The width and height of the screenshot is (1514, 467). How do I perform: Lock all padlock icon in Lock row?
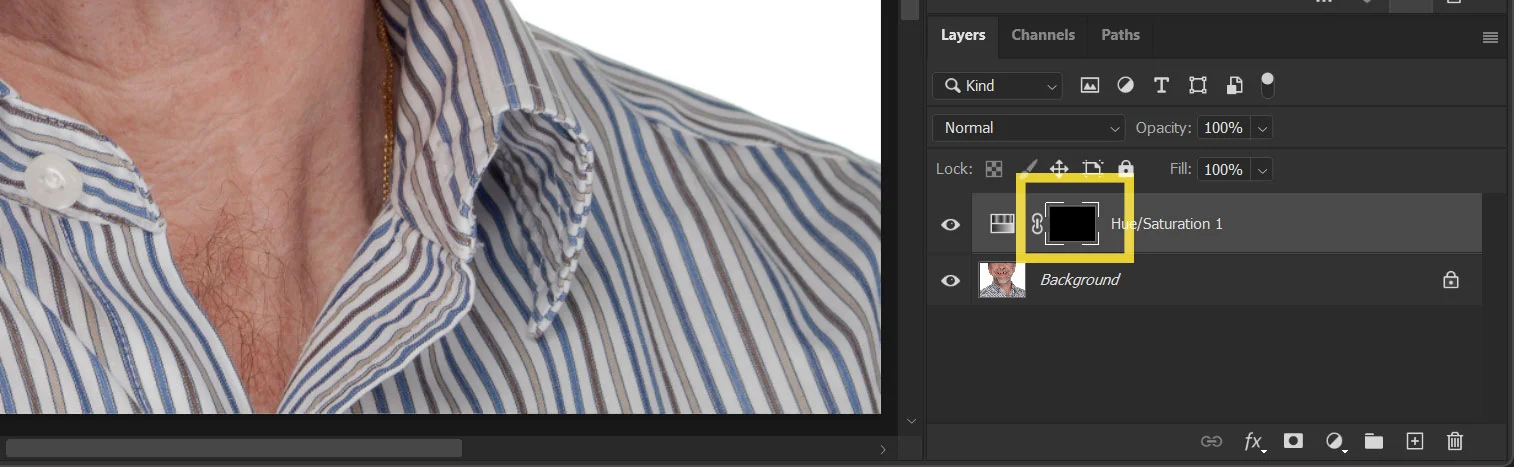(x=1126, y=169)
